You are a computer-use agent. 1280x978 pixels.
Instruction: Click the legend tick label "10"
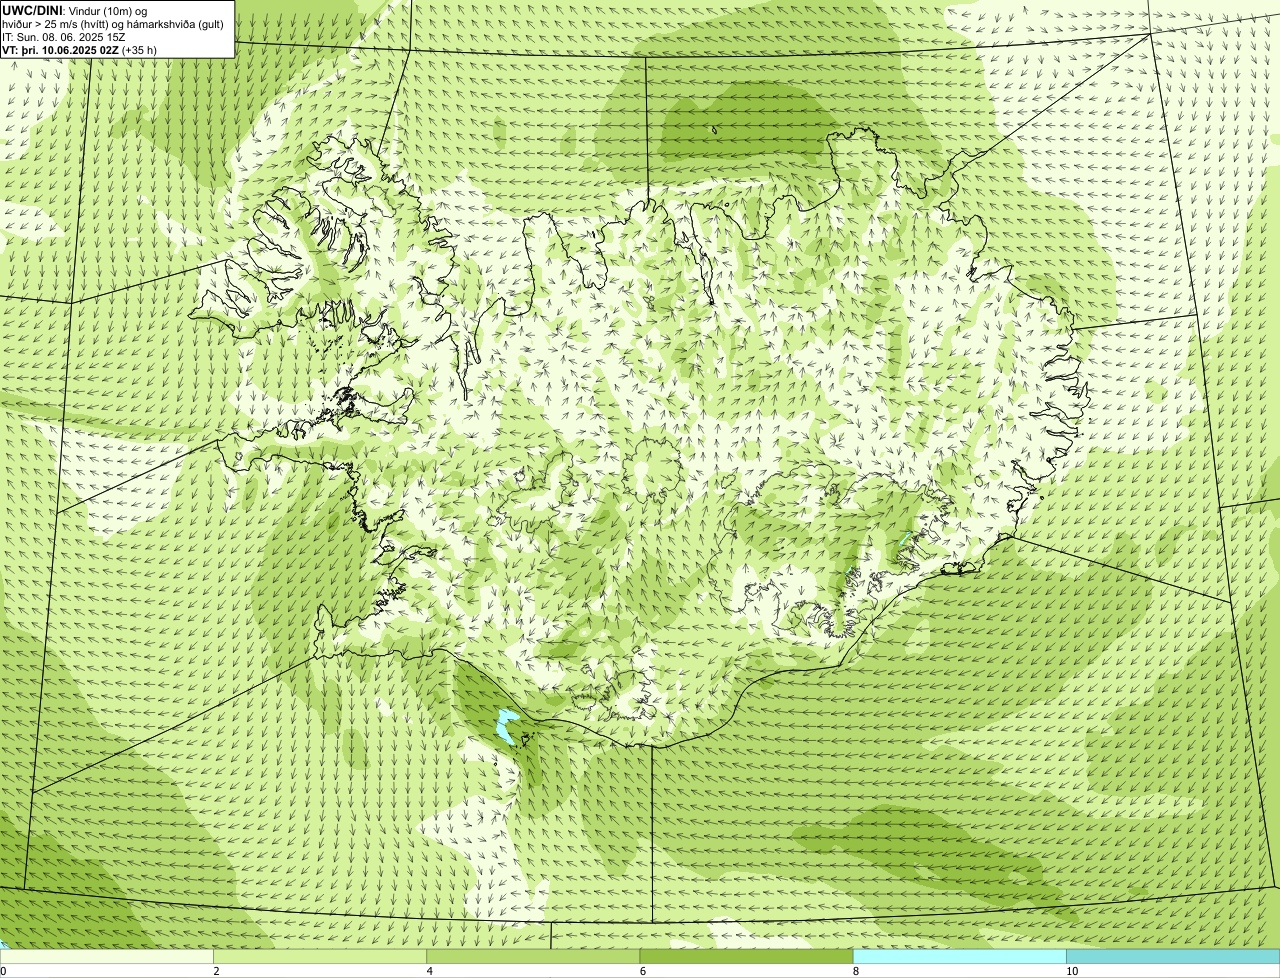(x=1071, y=971)
